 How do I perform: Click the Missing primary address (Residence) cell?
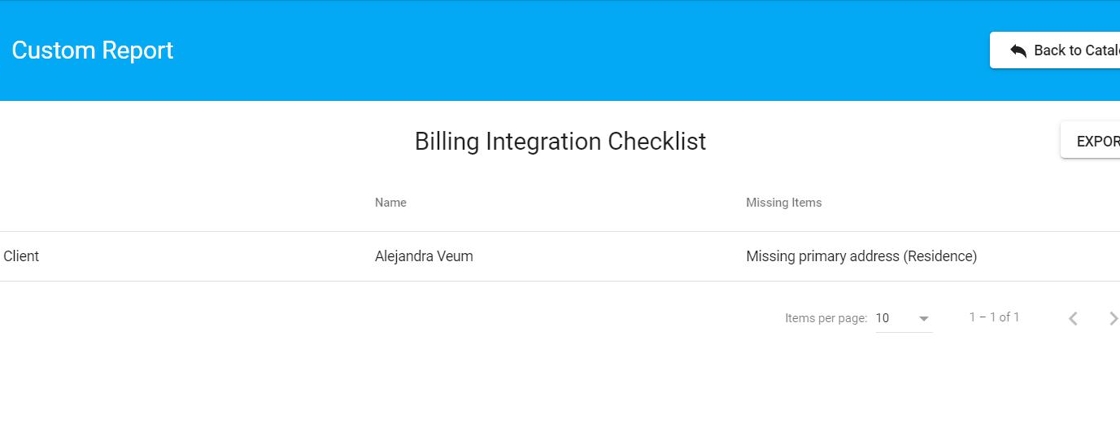click(x=860, y=256)
